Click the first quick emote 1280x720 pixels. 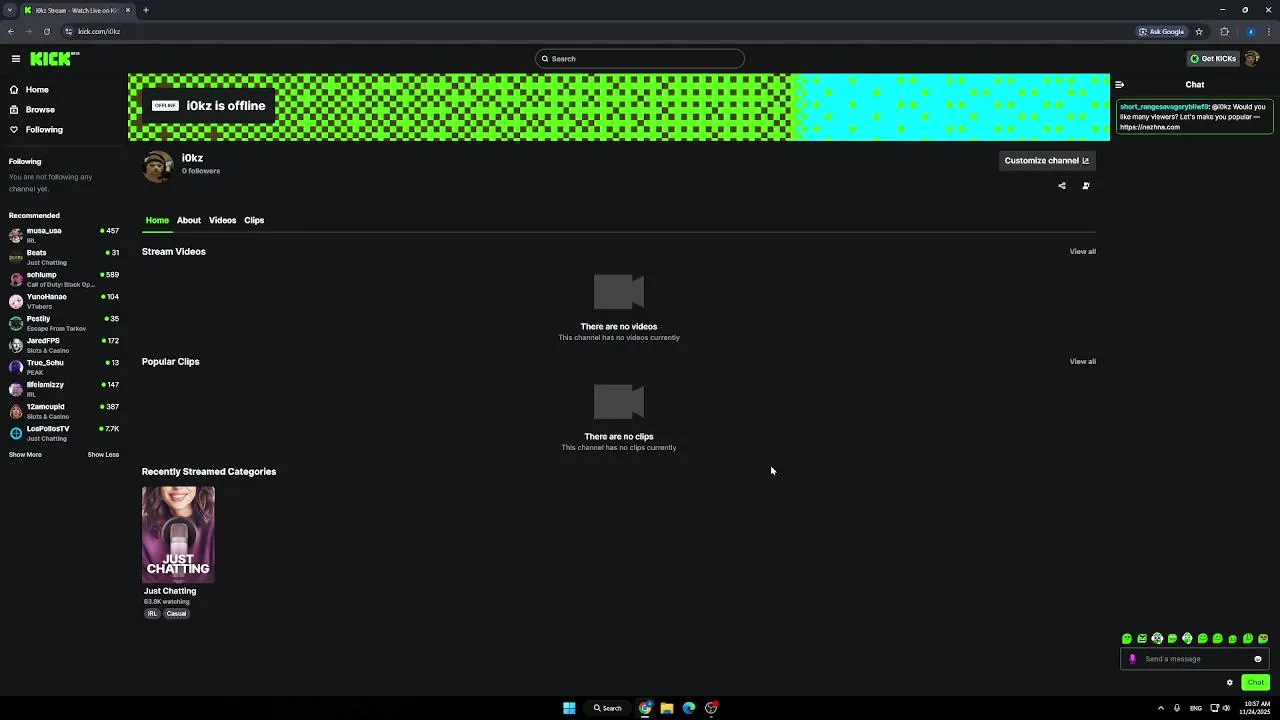click(1127, 639)
